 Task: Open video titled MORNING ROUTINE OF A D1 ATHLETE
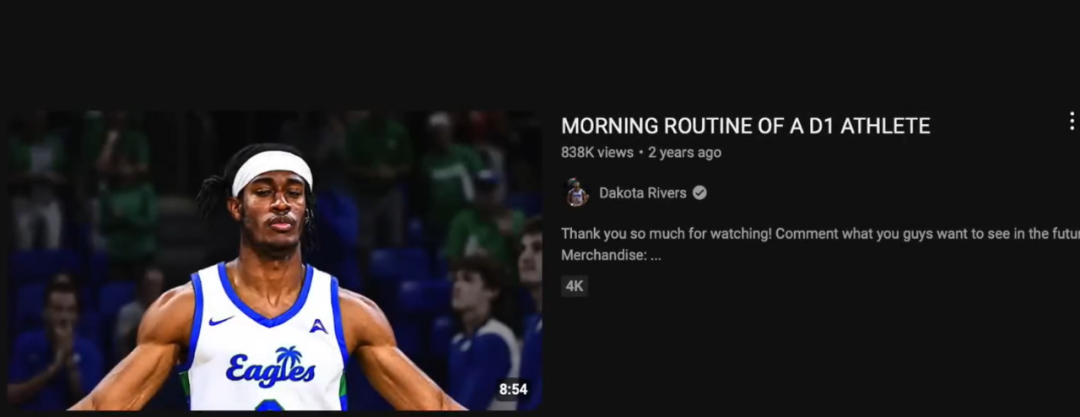[x=745, y=126]
